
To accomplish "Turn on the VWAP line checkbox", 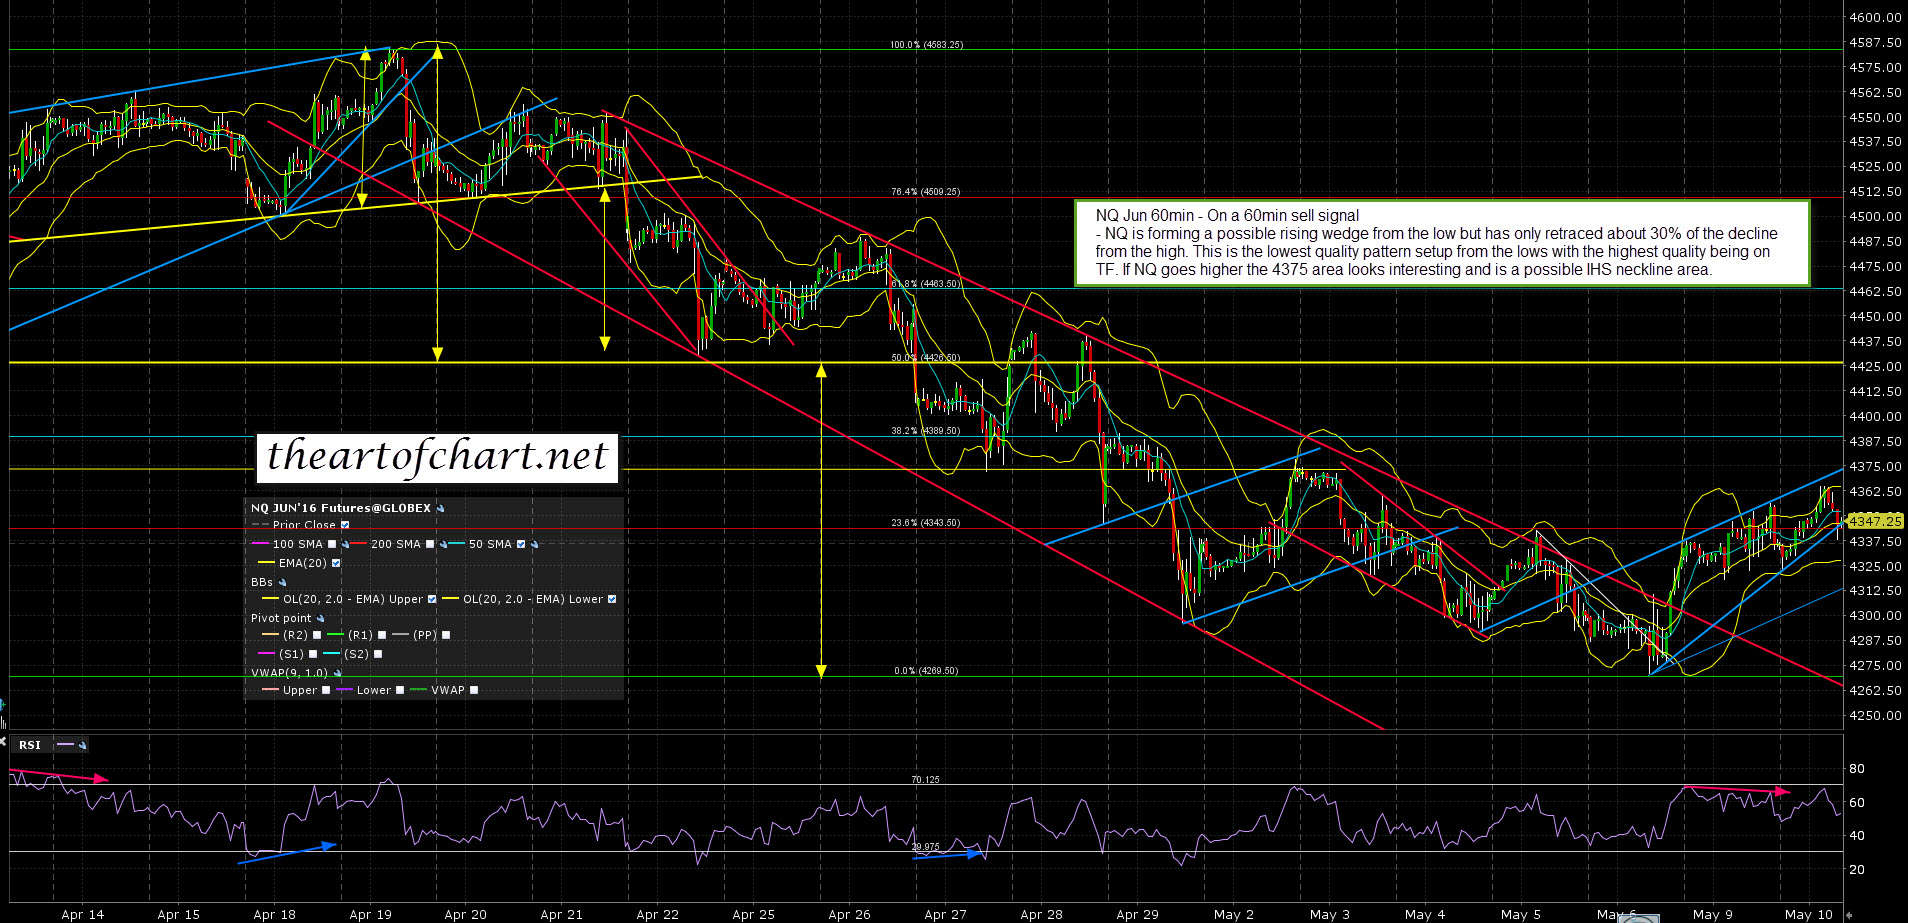I will coord(474,690).
